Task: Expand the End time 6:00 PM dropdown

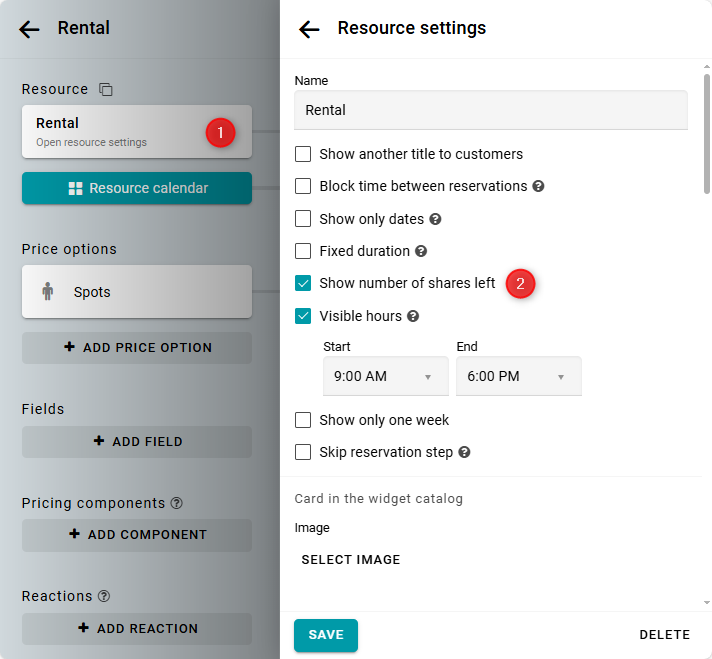Action: click(518, 377)
